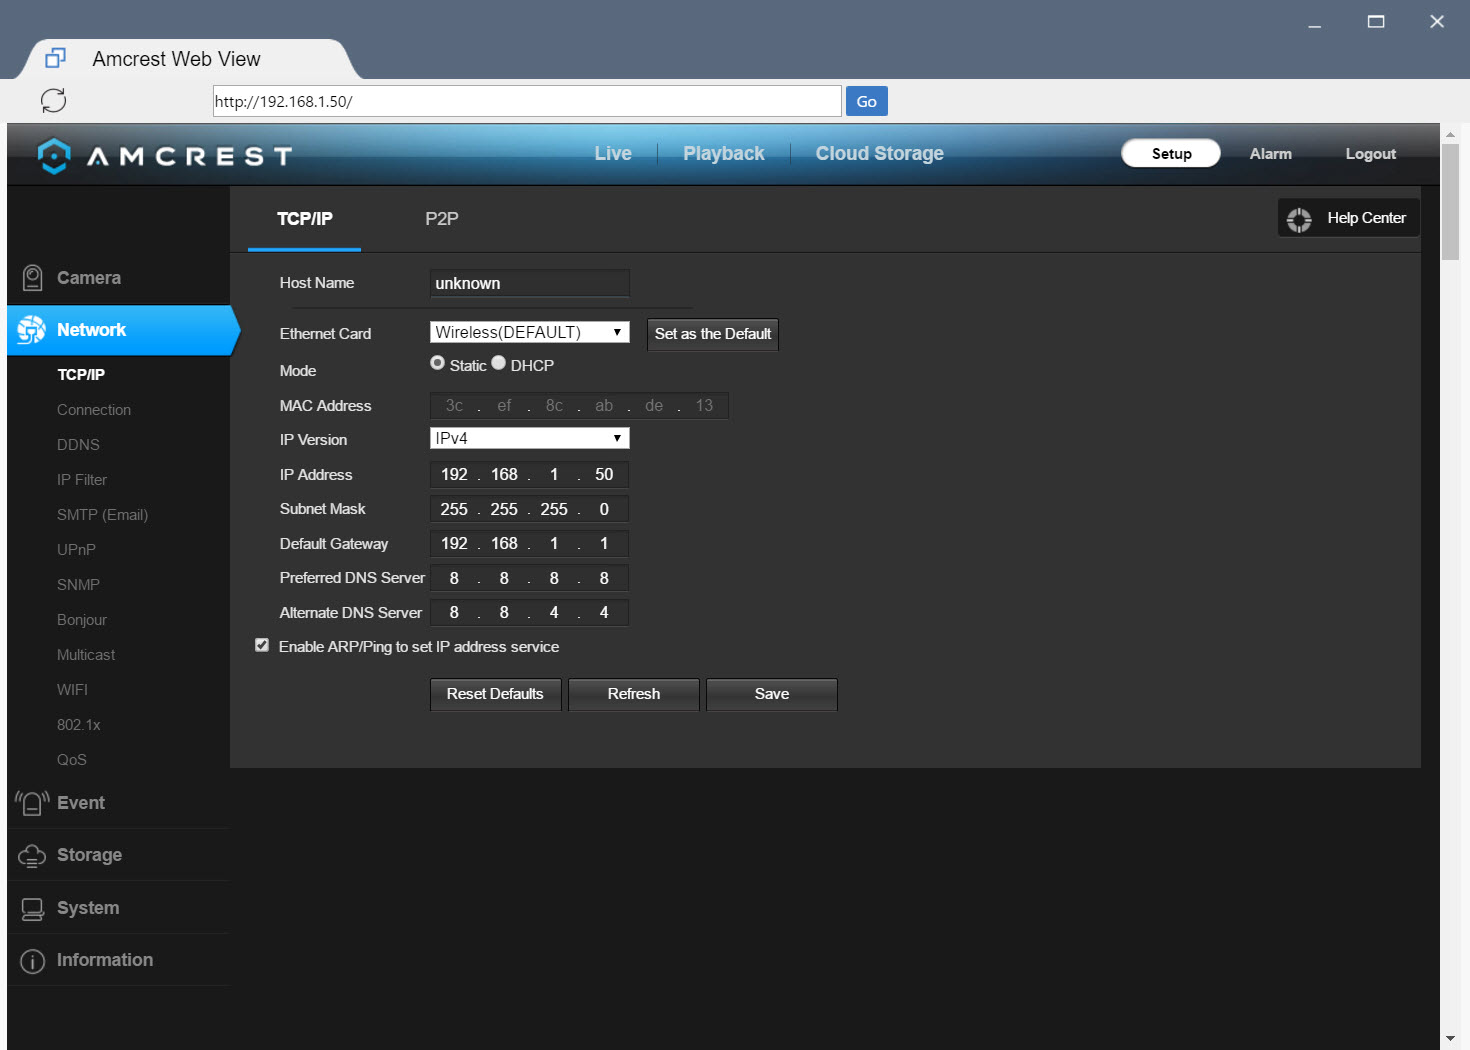
Task: Click the vertical scrollbar thumb
Action: click(1450, 202)
